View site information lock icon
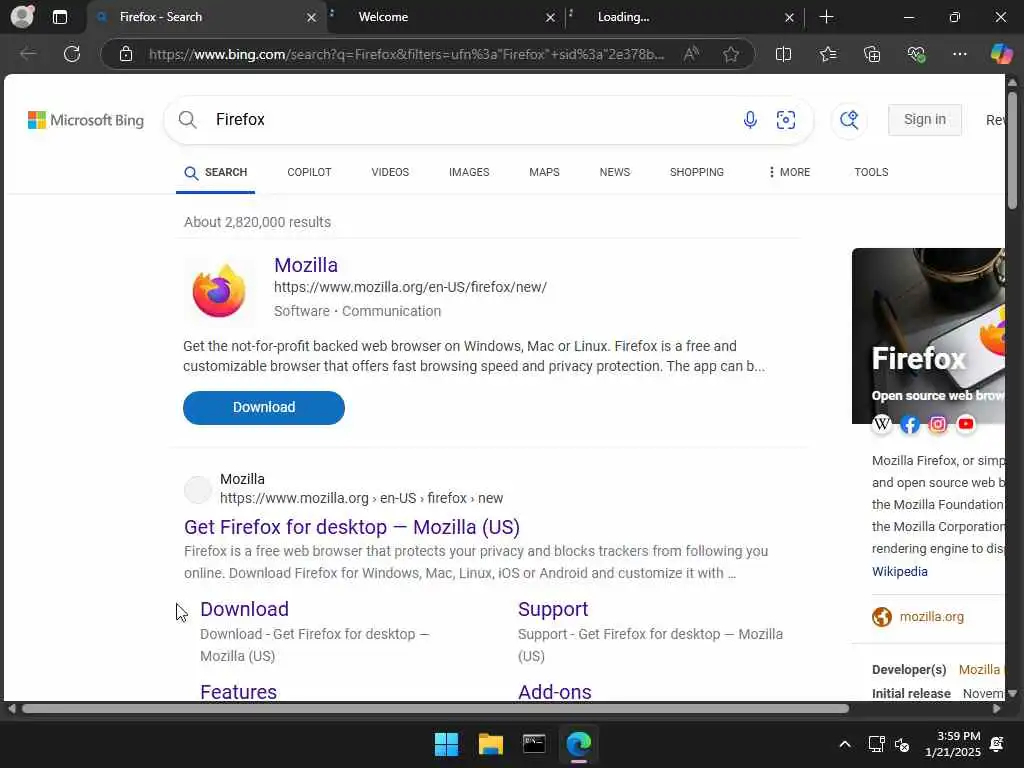 tap(126, 54)
